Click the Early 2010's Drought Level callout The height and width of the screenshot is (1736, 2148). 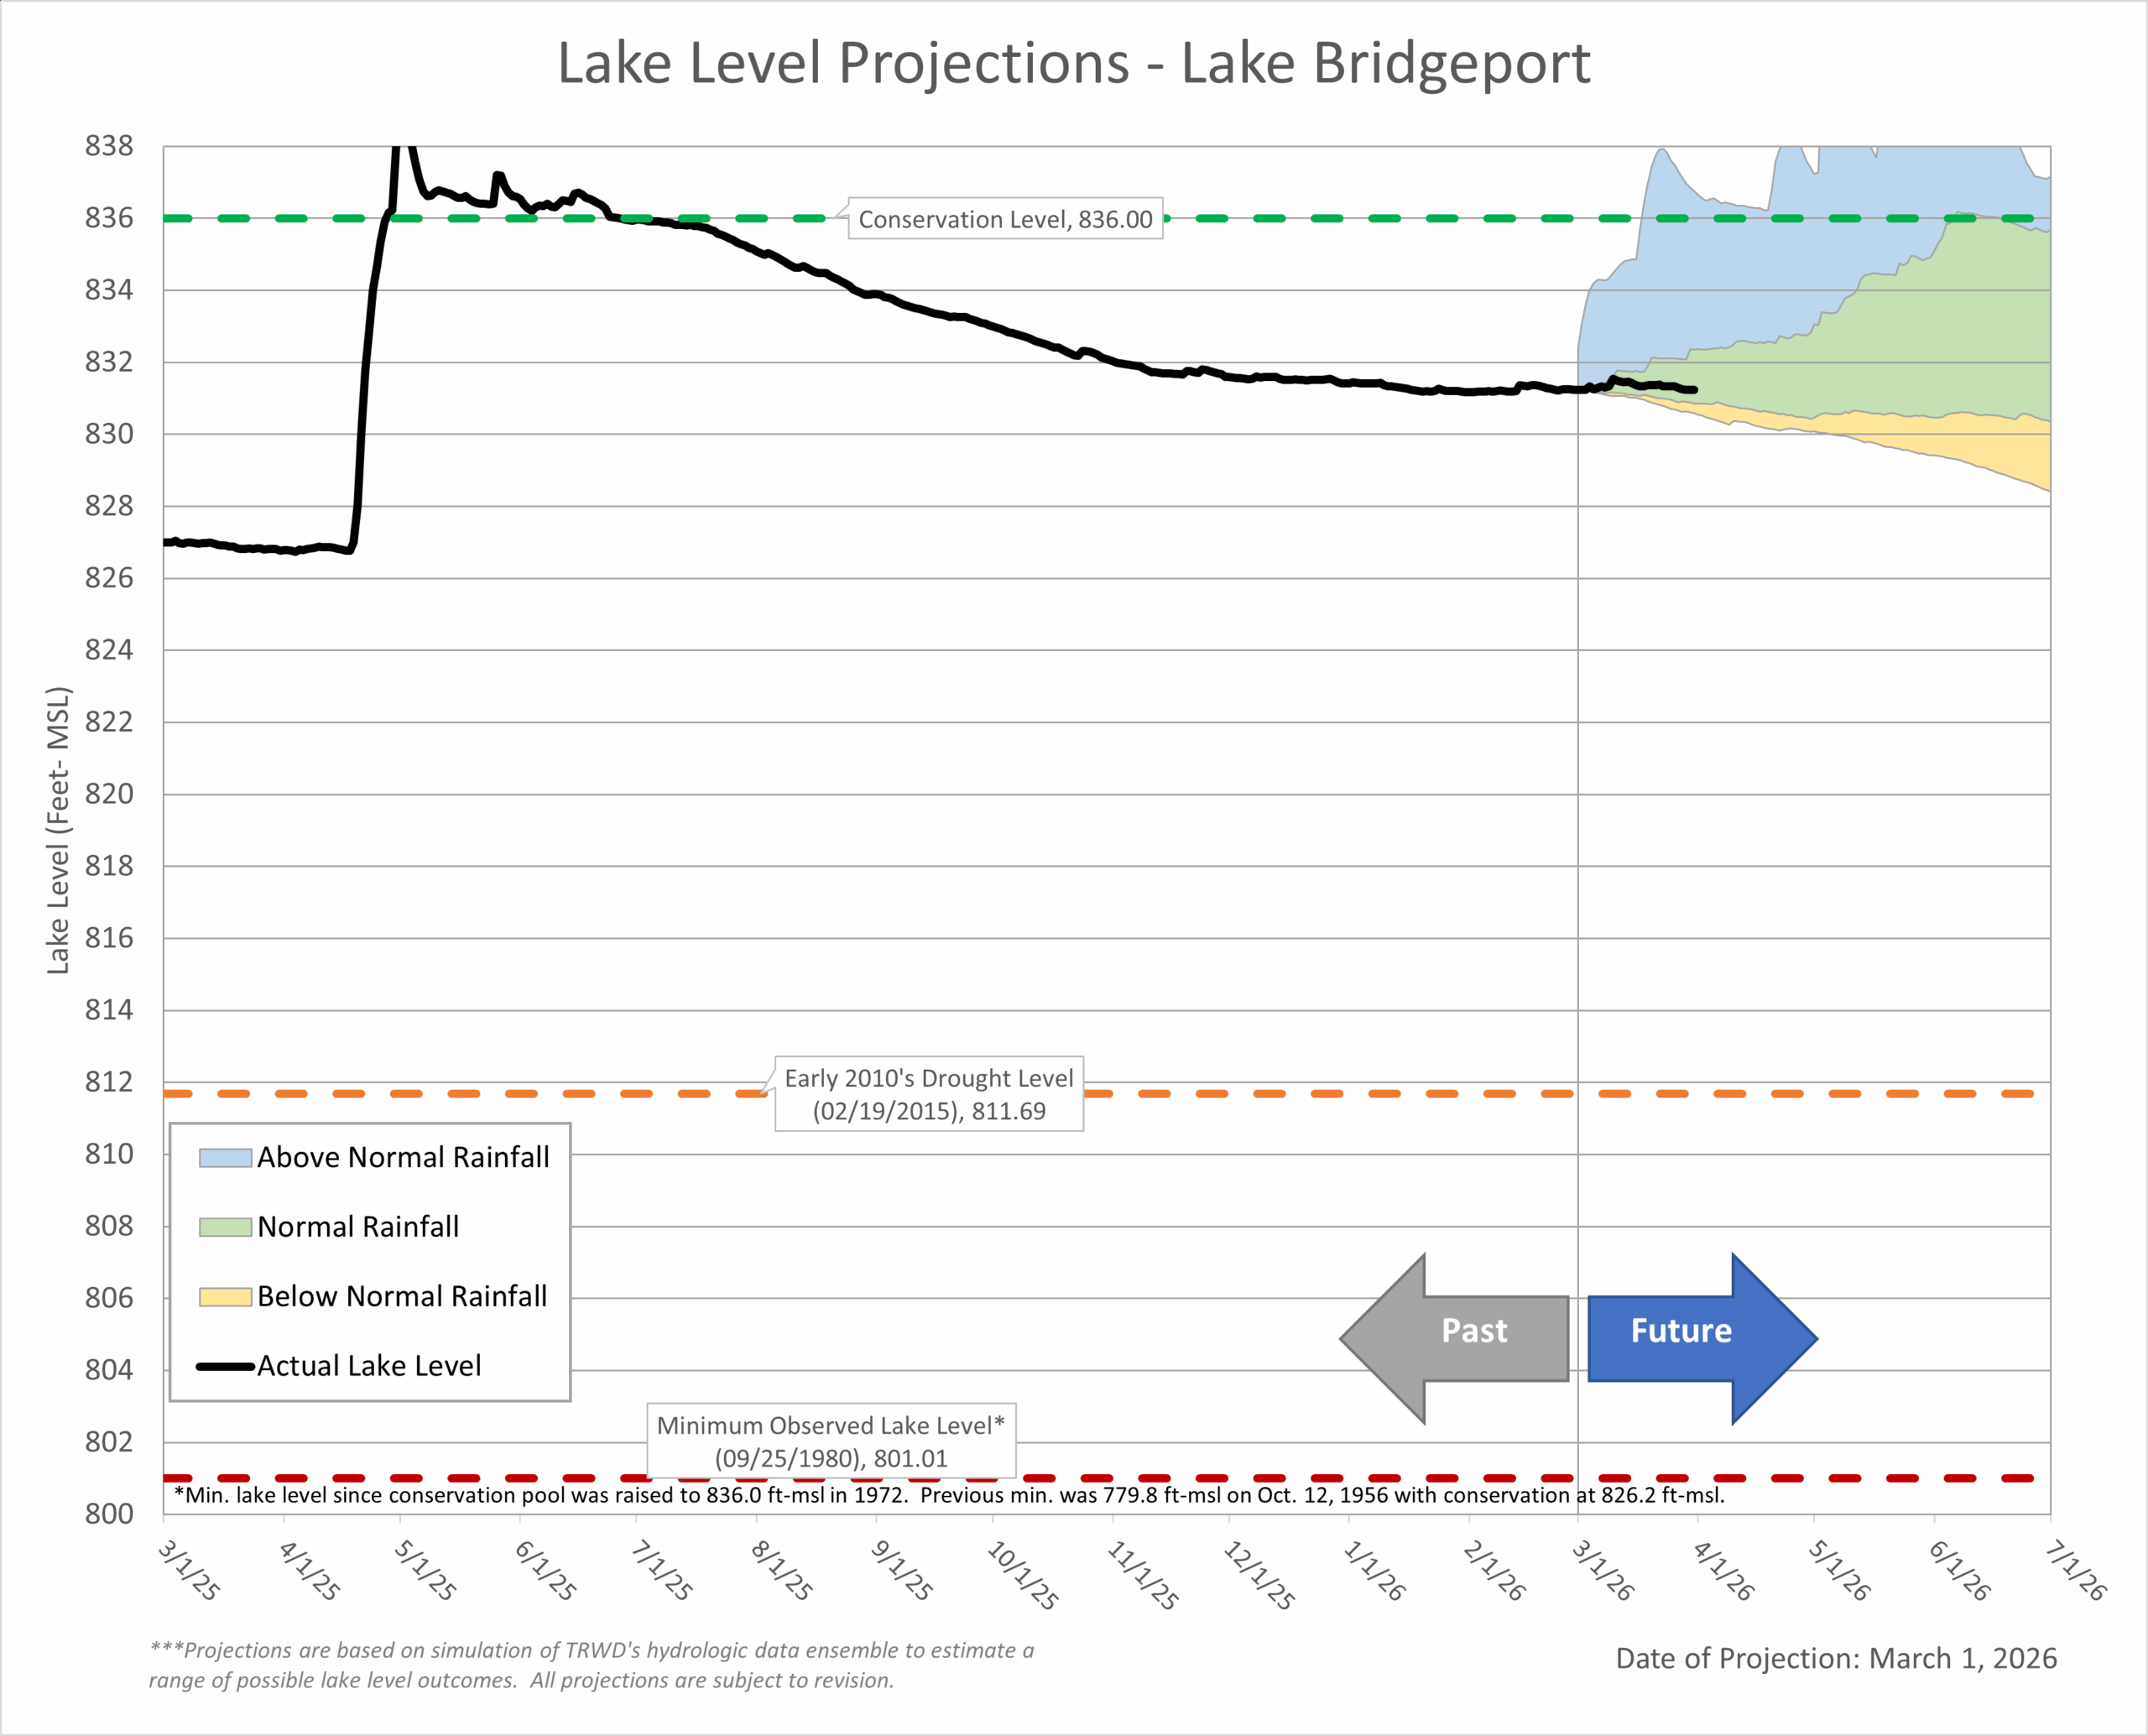929,1094
